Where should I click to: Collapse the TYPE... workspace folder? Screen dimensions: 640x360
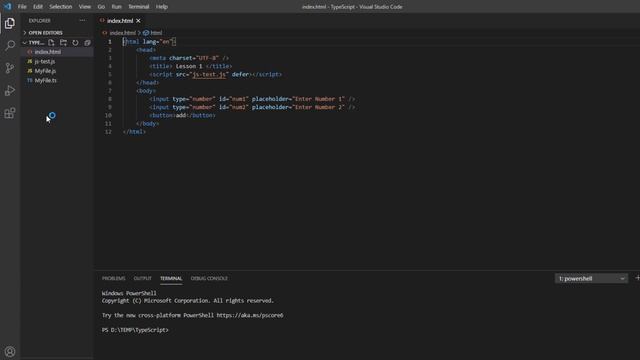pos(33,42)
